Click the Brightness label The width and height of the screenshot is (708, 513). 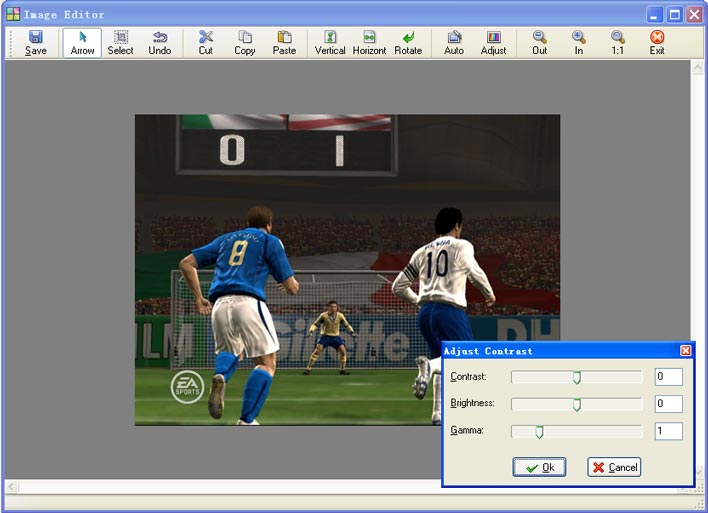(472, 403)
